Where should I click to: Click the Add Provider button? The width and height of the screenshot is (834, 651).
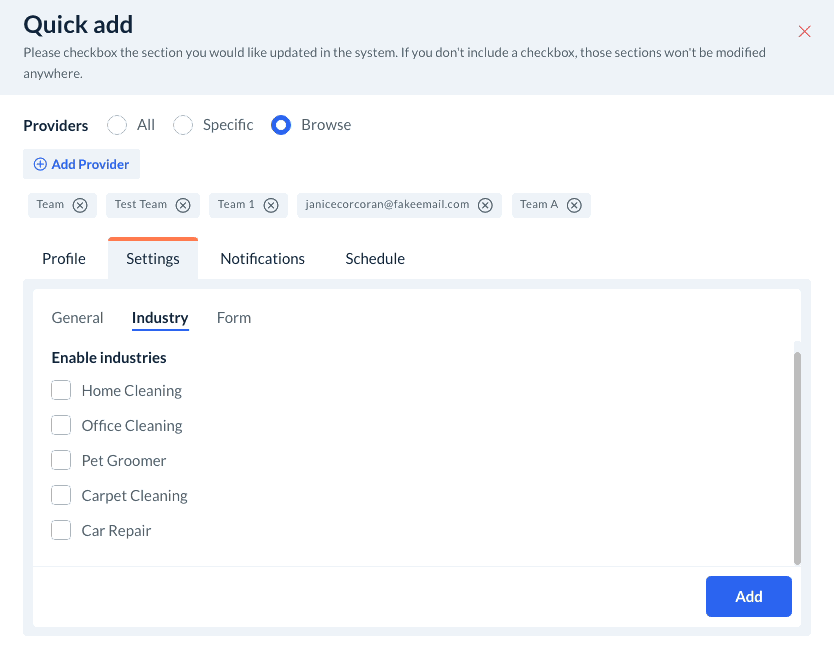tap(82, 164)
